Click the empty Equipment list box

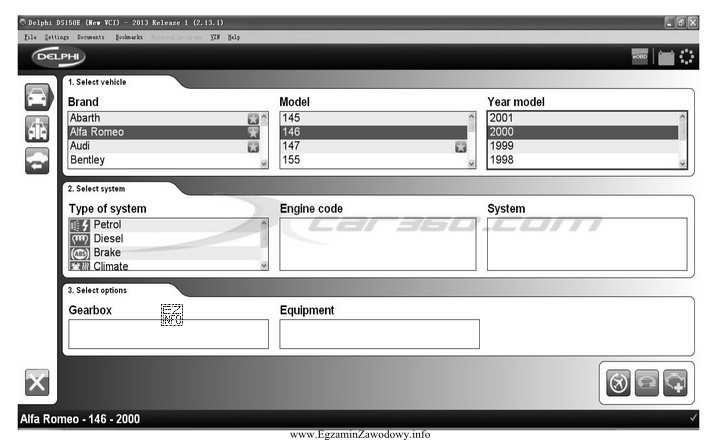pyautogui.click(x=379, y=334)
